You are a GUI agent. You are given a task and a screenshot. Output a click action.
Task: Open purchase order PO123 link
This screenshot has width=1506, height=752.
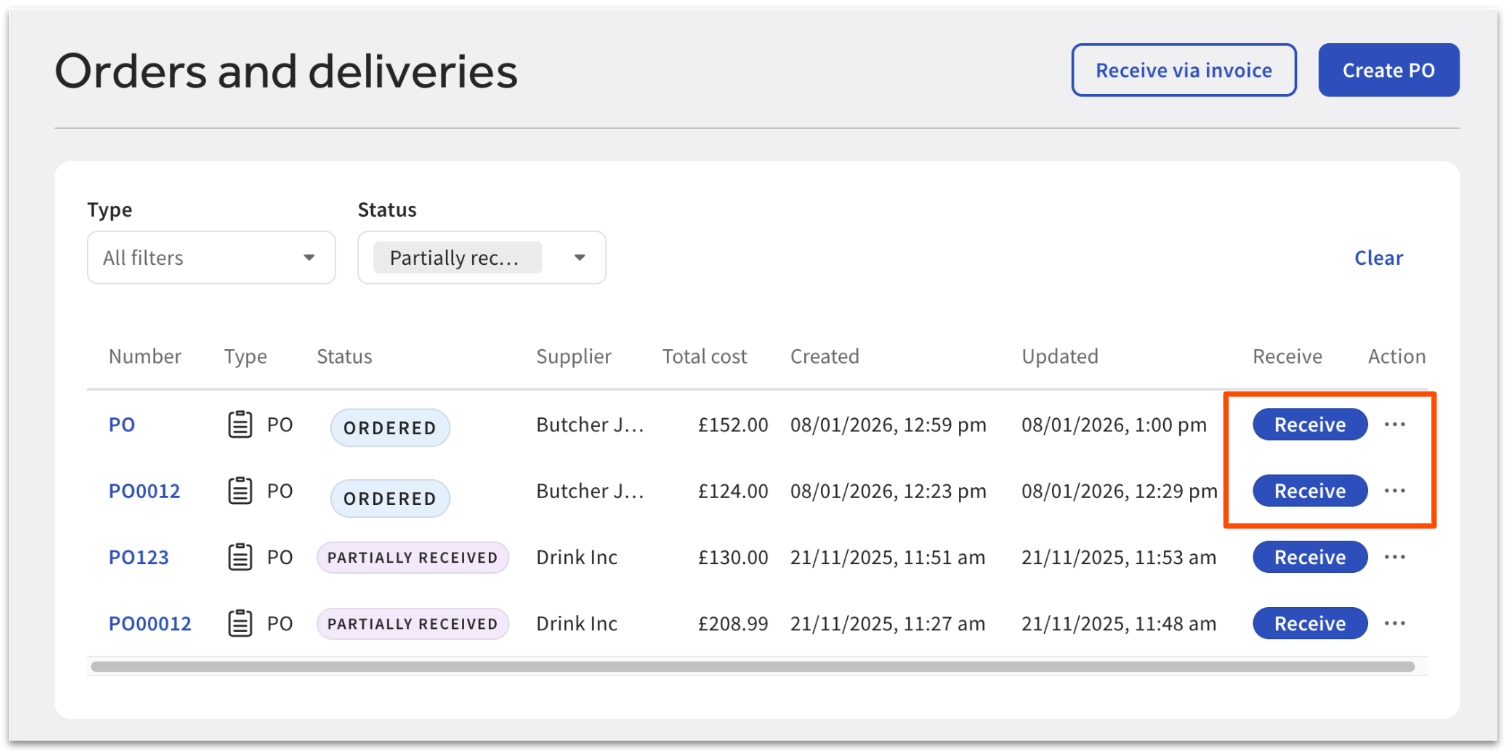pos(138,557)
